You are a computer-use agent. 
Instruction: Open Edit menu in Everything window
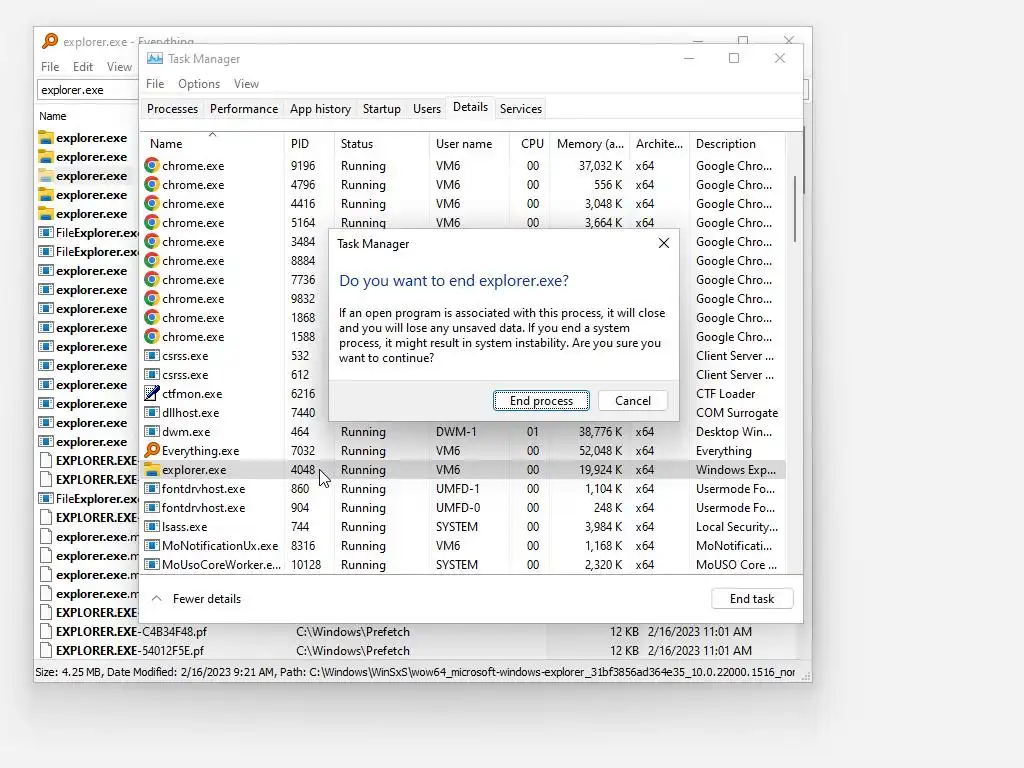coord(82,67)
